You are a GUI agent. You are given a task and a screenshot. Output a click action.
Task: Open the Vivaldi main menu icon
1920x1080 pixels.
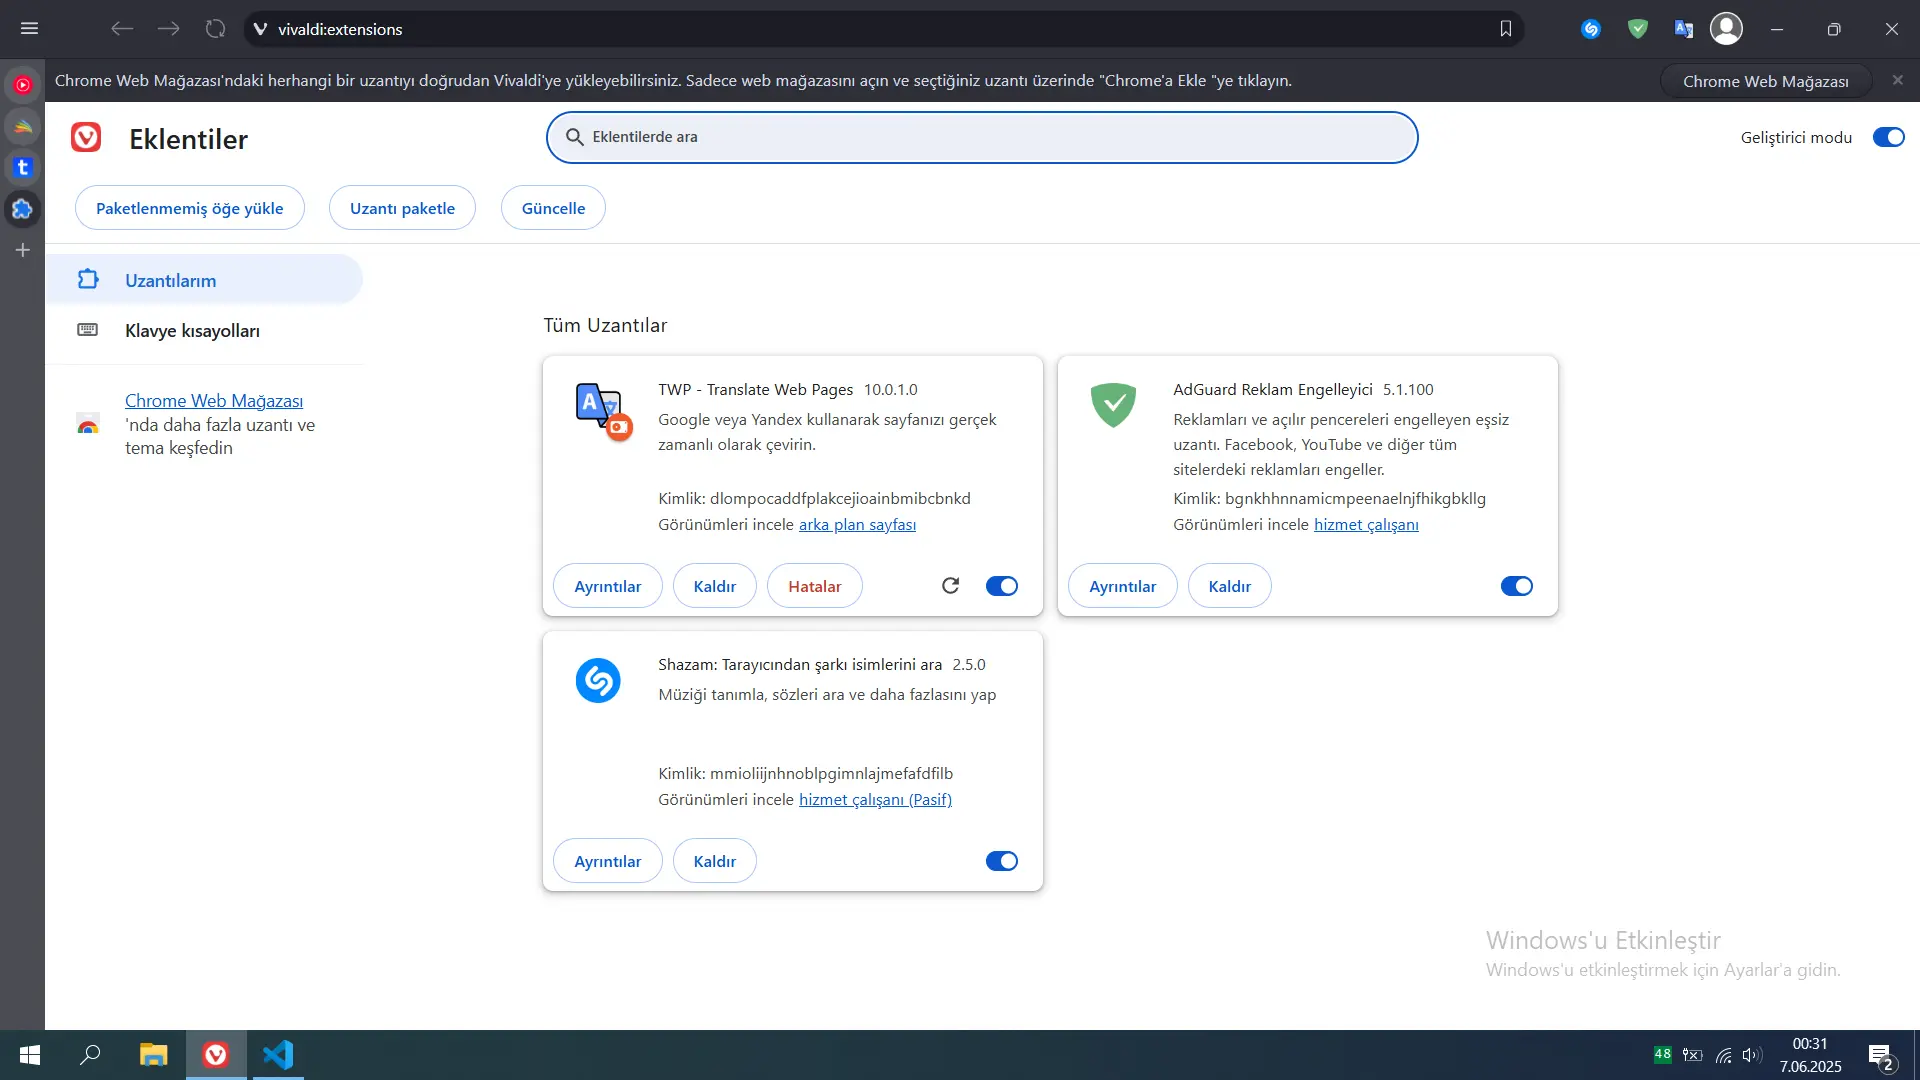coord(29,29)
